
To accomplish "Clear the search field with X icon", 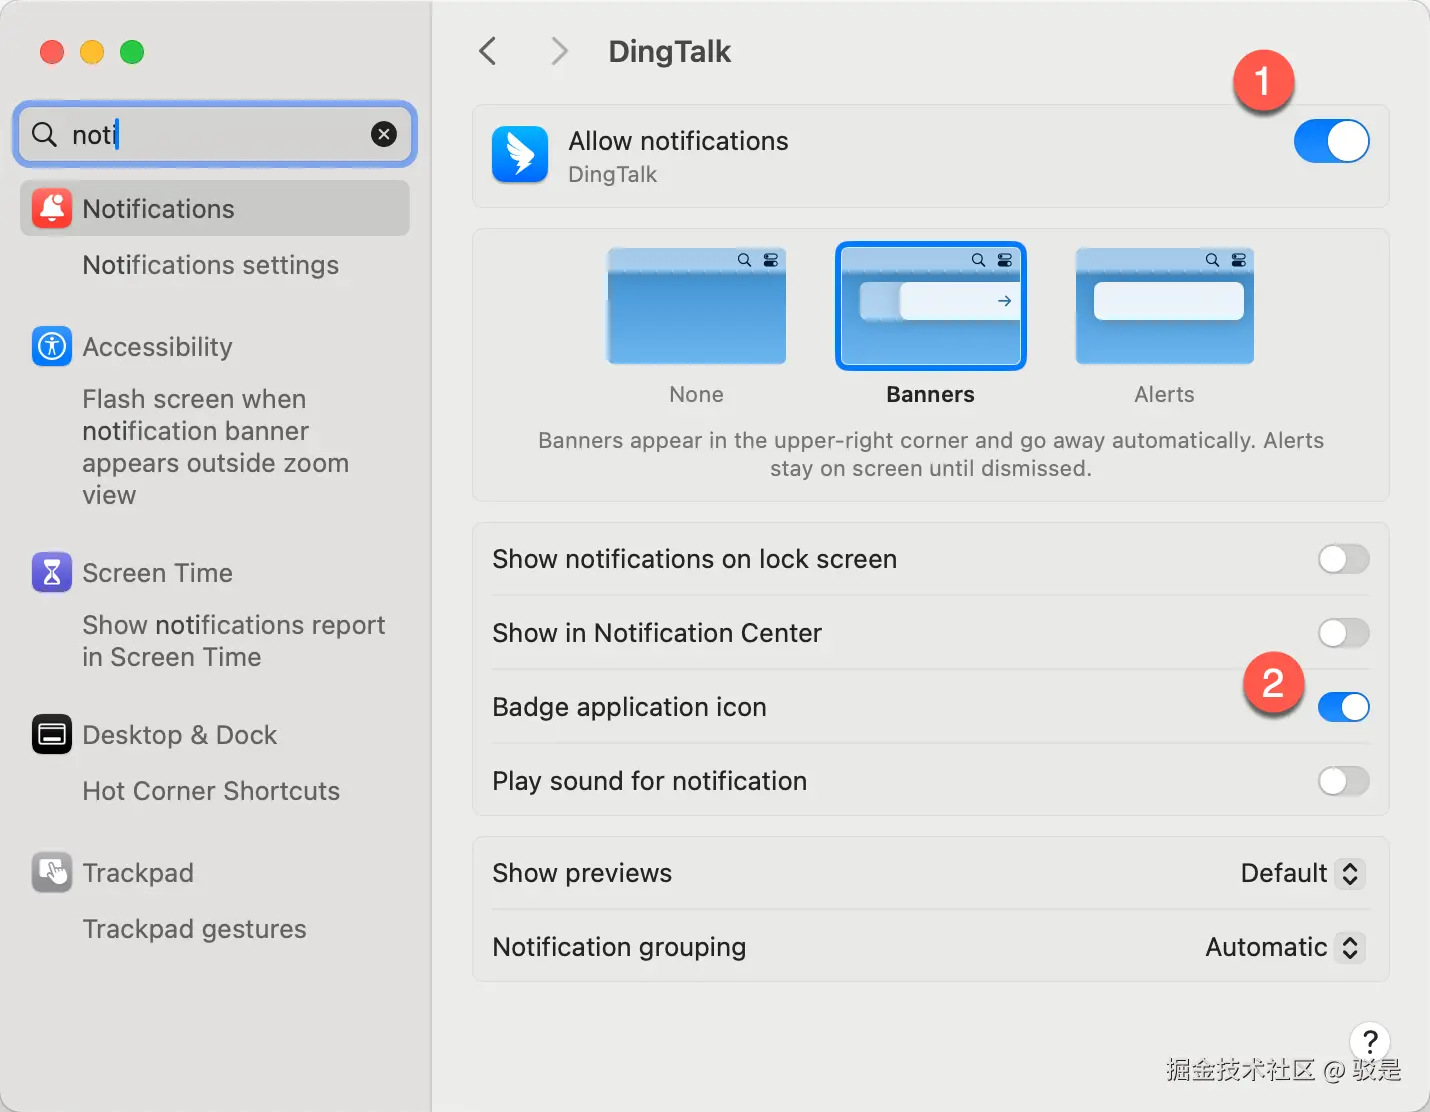I will [x=384, y=134].
